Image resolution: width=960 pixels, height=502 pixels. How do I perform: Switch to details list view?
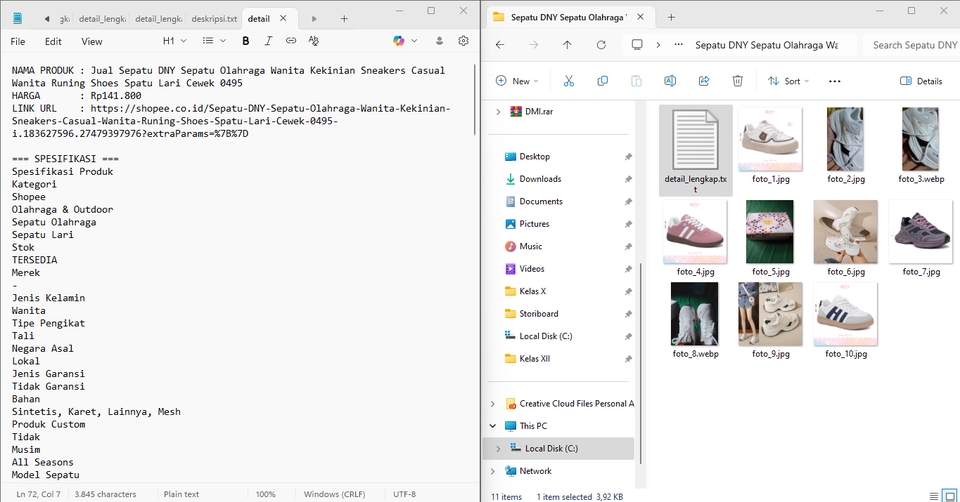click(x=933, y=495)
